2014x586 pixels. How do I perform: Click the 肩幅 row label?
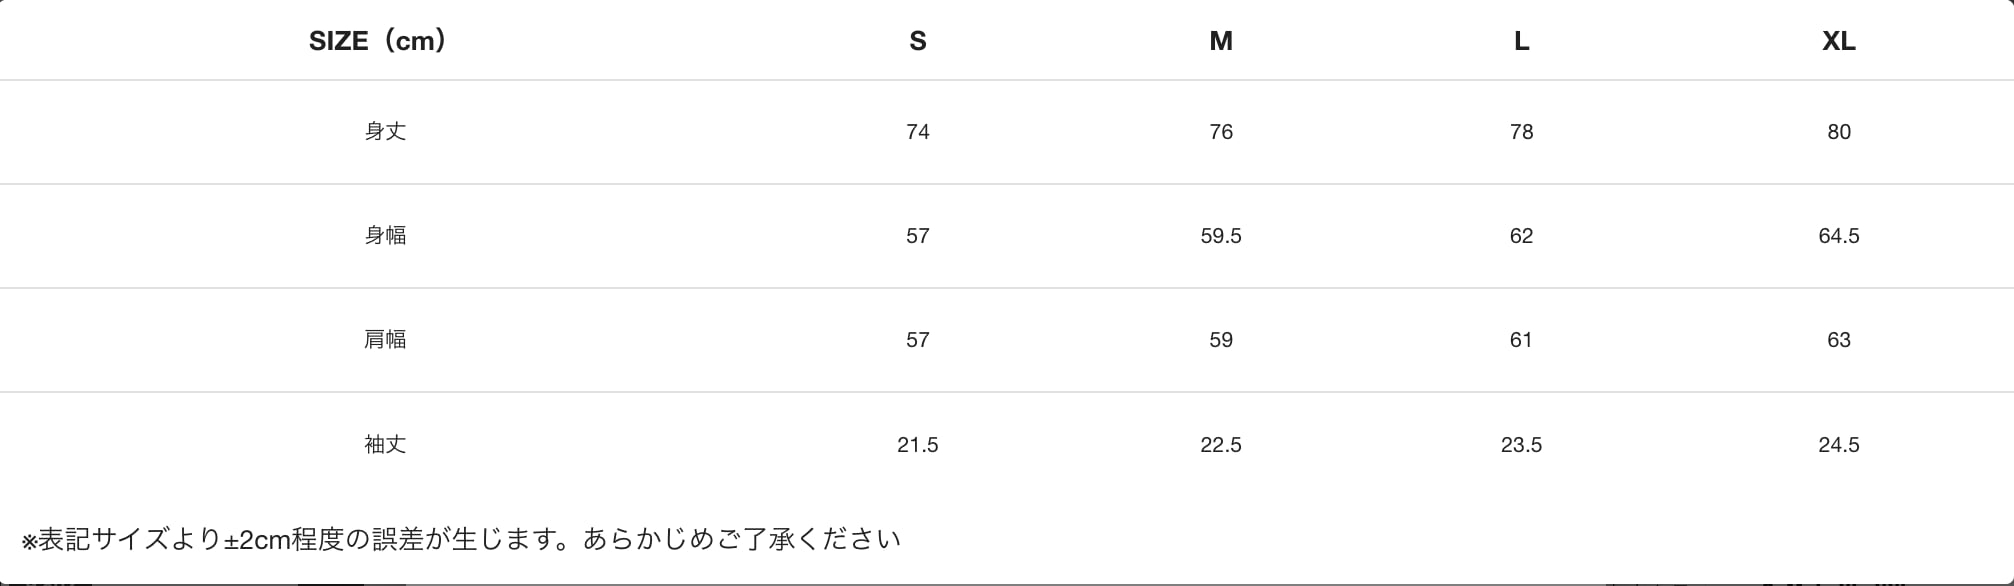[x=385, y=339]
